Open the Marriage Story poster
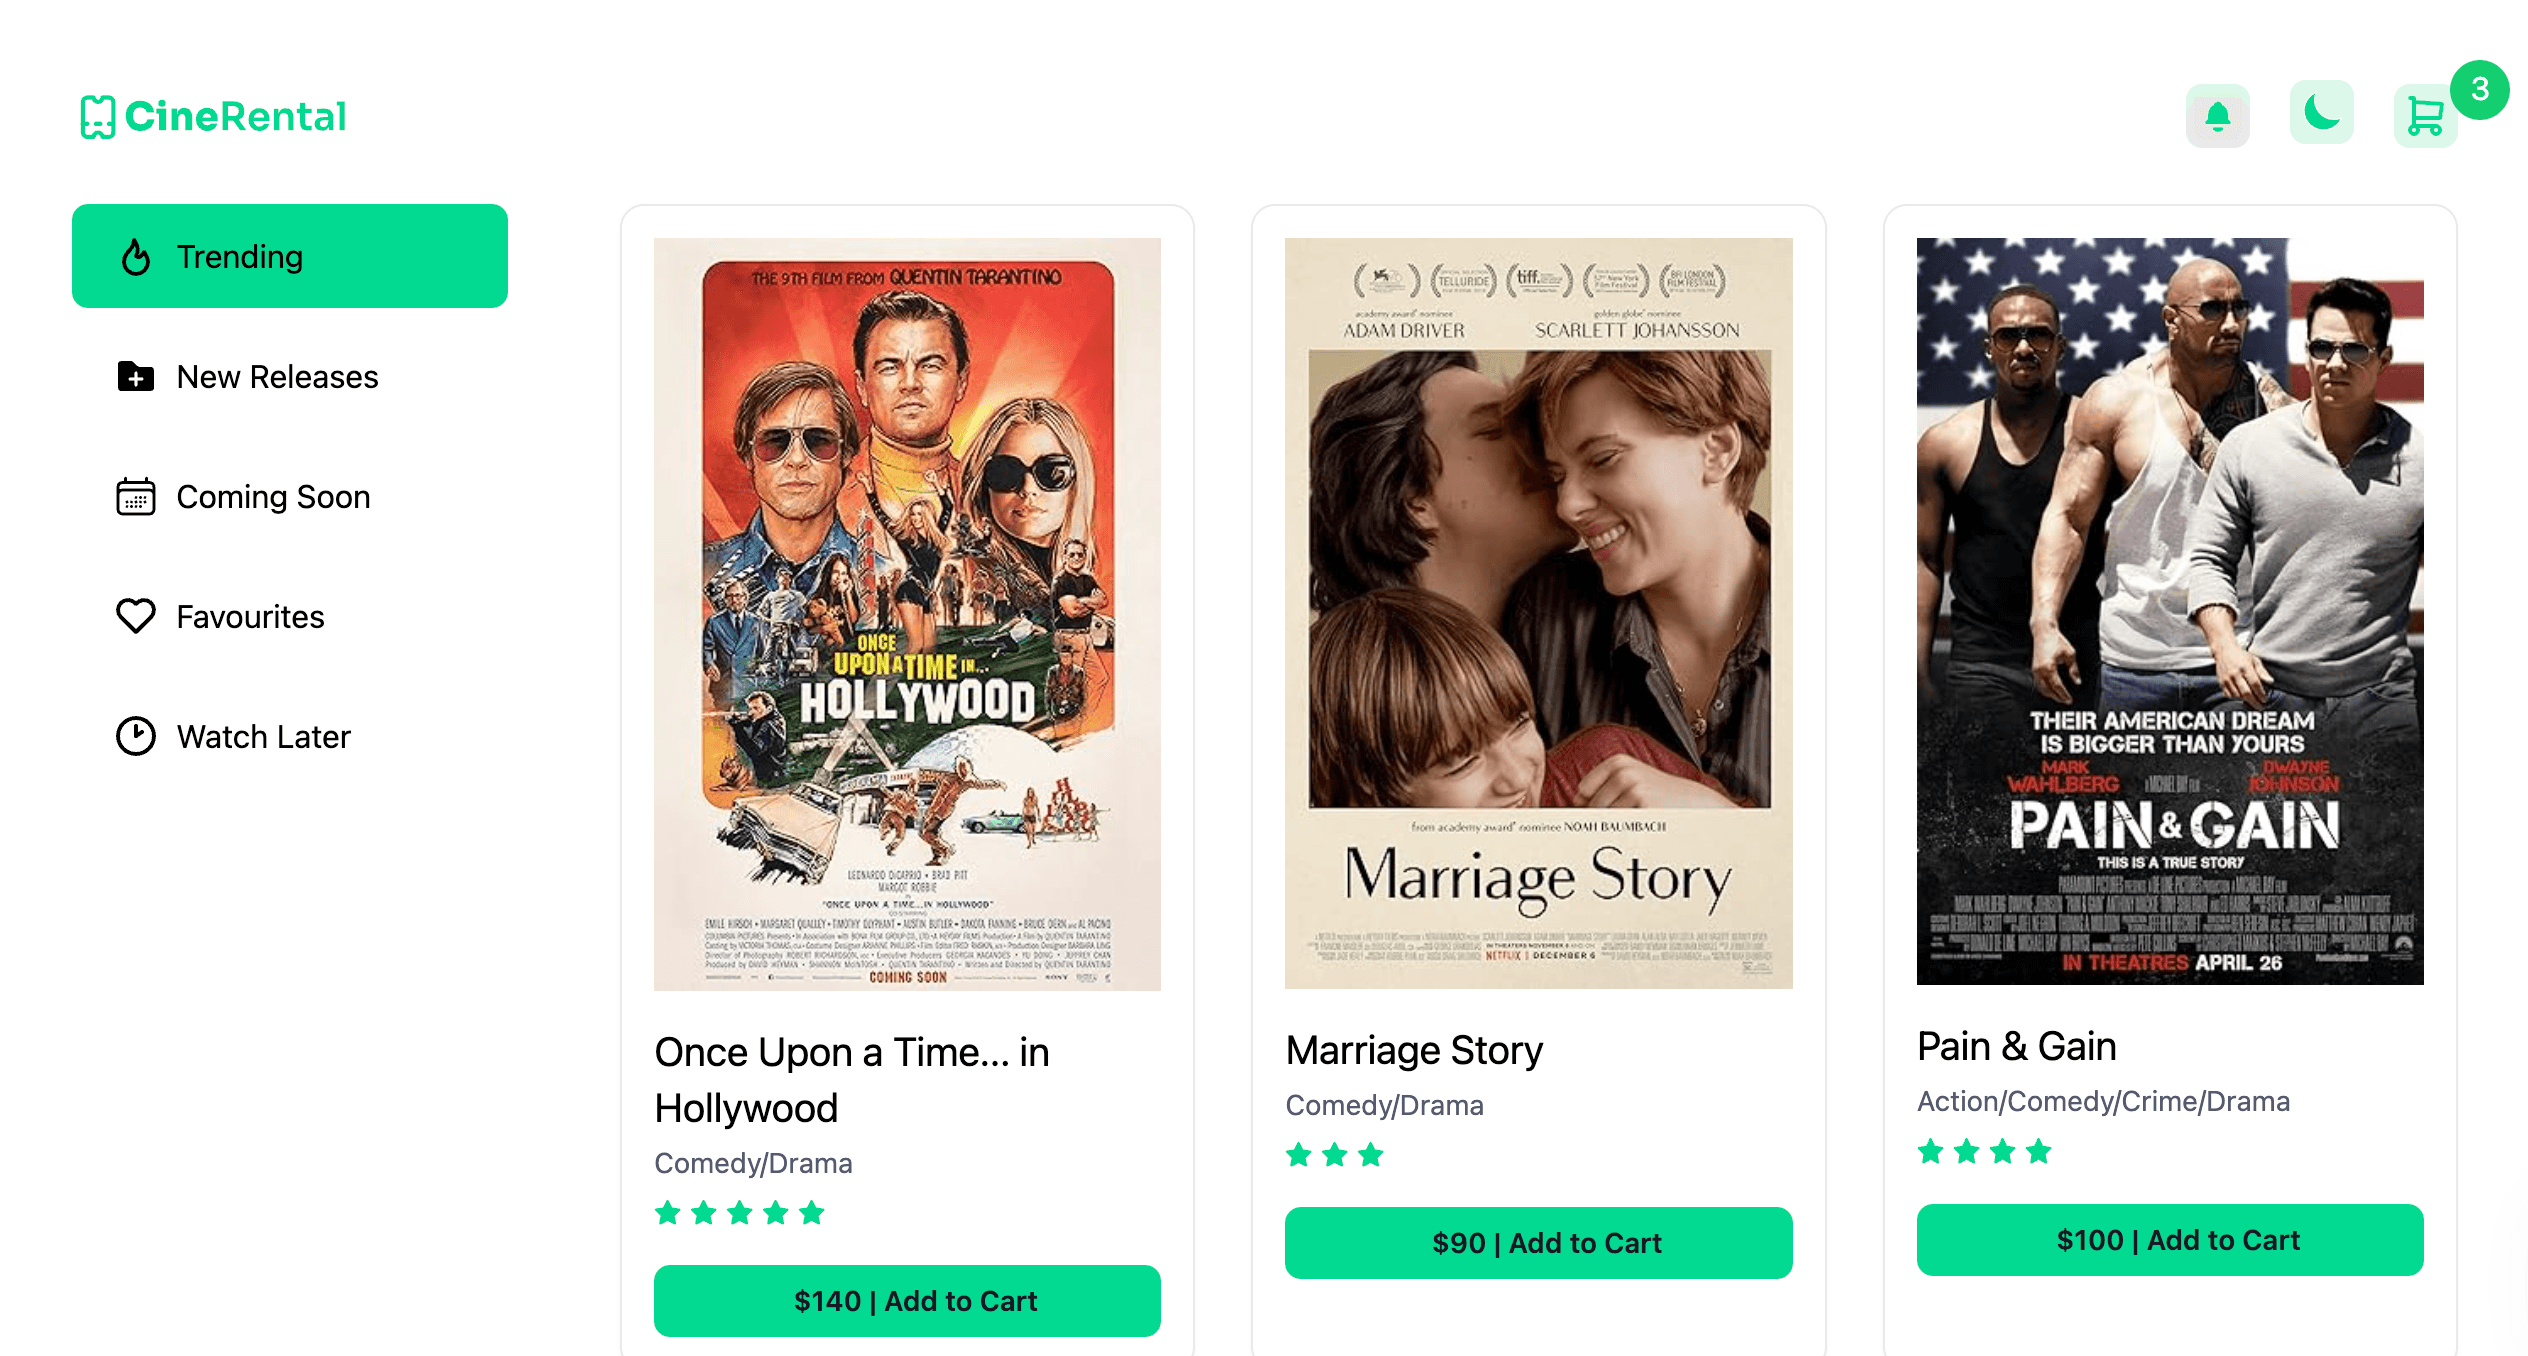This screenshot has height=1356, width=2528. click(1538, 613)
